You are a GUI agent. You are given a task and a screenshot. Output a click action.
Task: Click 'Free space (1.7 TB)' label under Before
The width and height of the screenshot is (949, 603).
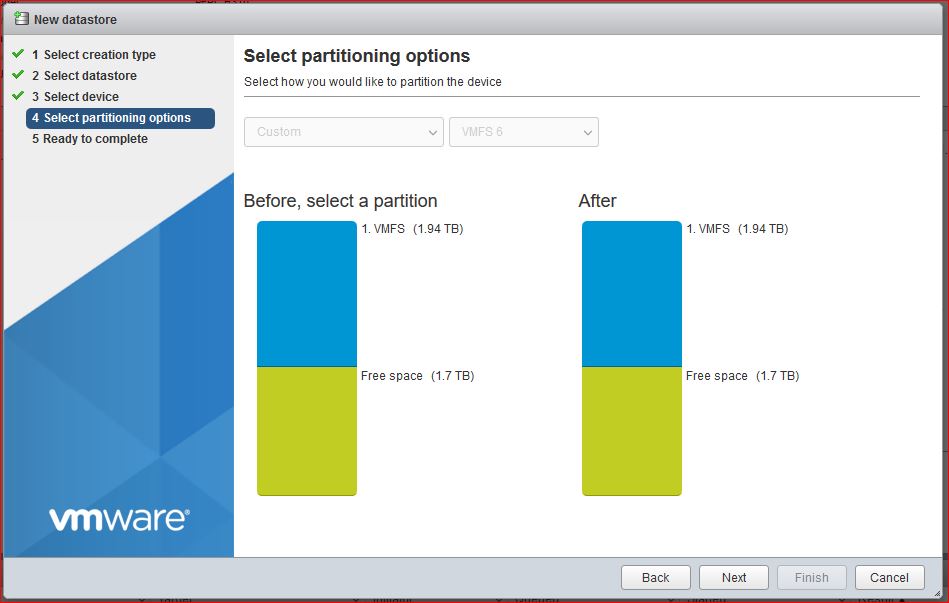[x=418, y=375]
